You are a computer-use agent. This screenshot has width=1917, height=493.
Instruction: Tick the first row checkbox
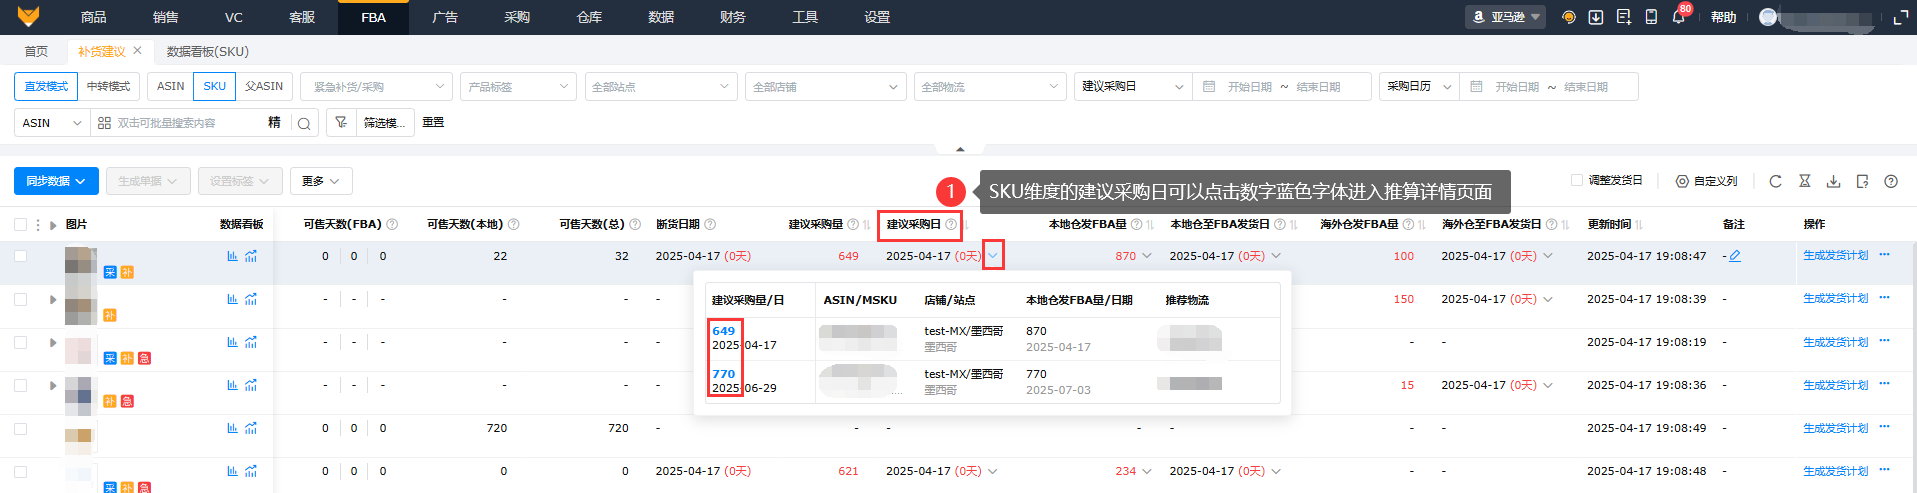click(20, 256)
